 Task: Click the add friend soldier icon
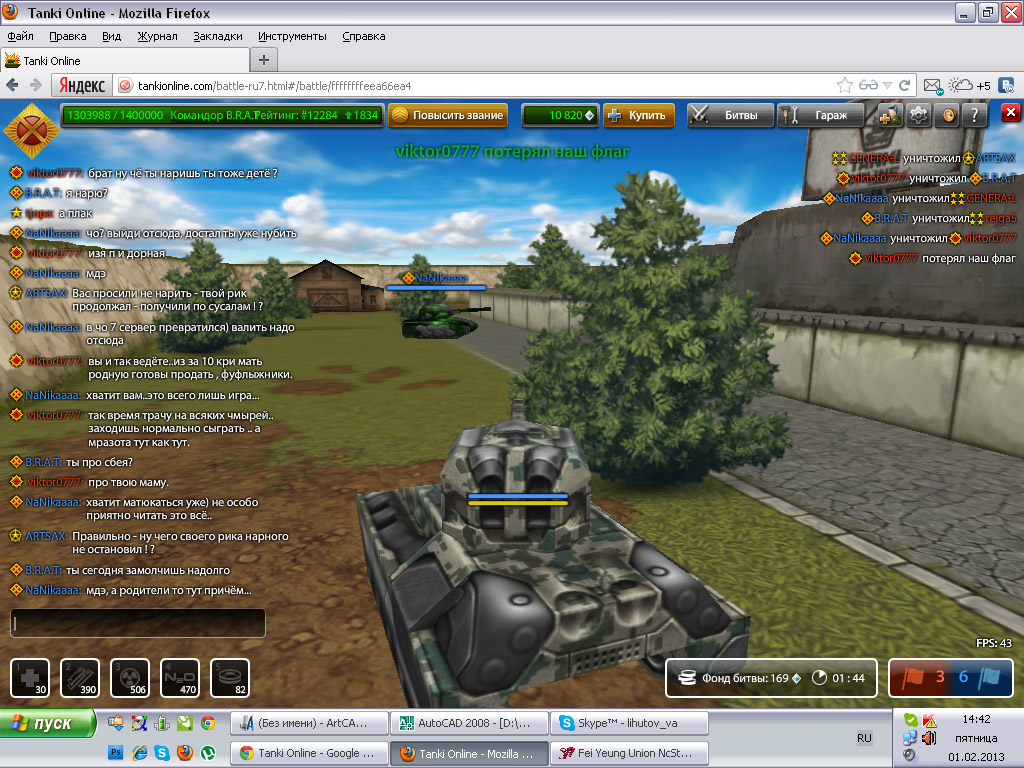tap(889, 116)
